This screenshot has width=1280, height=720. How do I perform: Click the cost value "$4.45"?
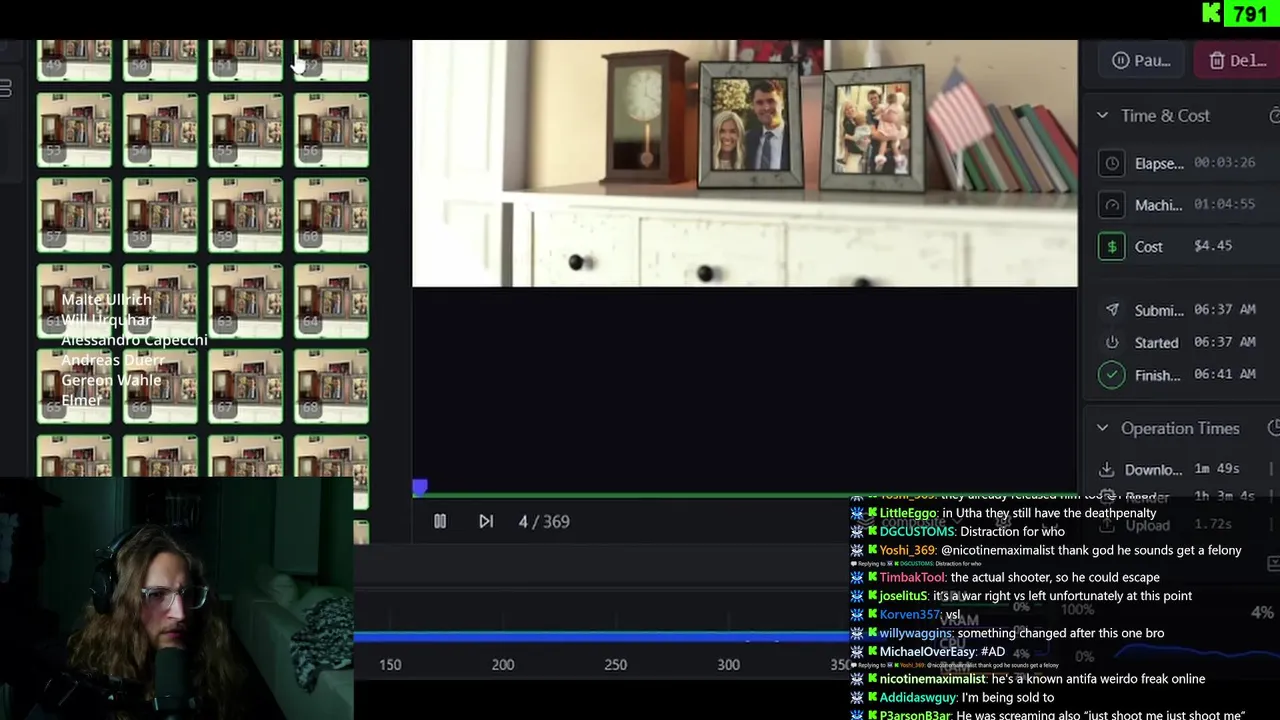point(1213,246)
